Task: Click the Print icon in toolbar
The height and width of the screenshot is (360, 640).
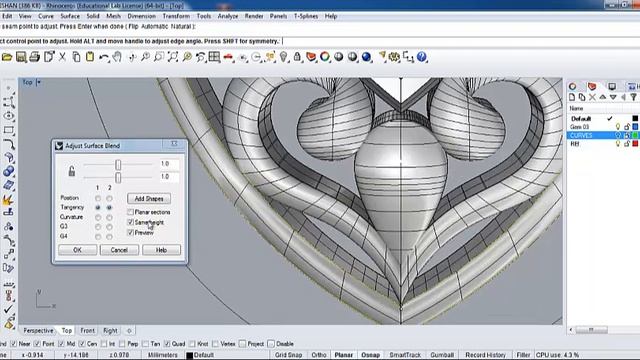Action: pos(35,57)
